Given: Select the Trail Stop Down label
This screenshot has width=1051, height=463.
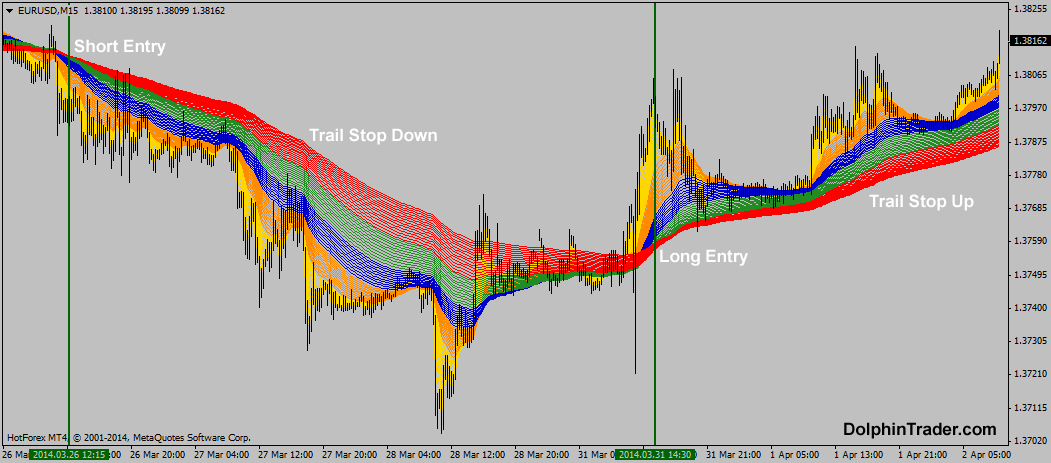Looking at the screenshot, I should click(x=372, y=135).
